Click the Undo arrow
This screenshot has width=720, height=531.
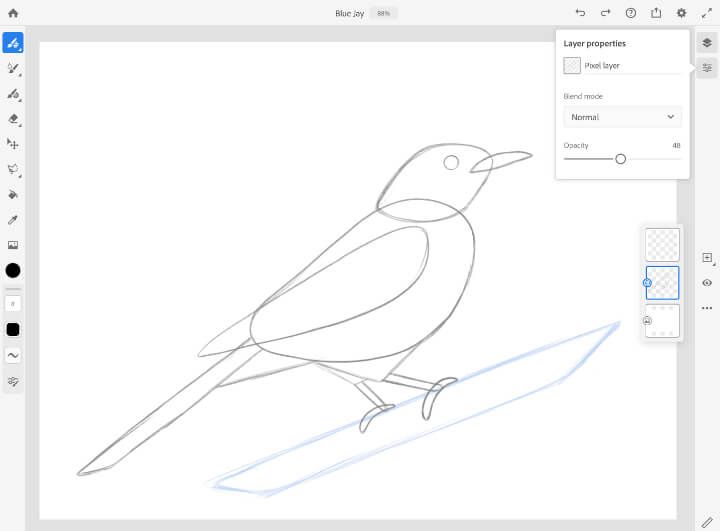click(580, 13)
